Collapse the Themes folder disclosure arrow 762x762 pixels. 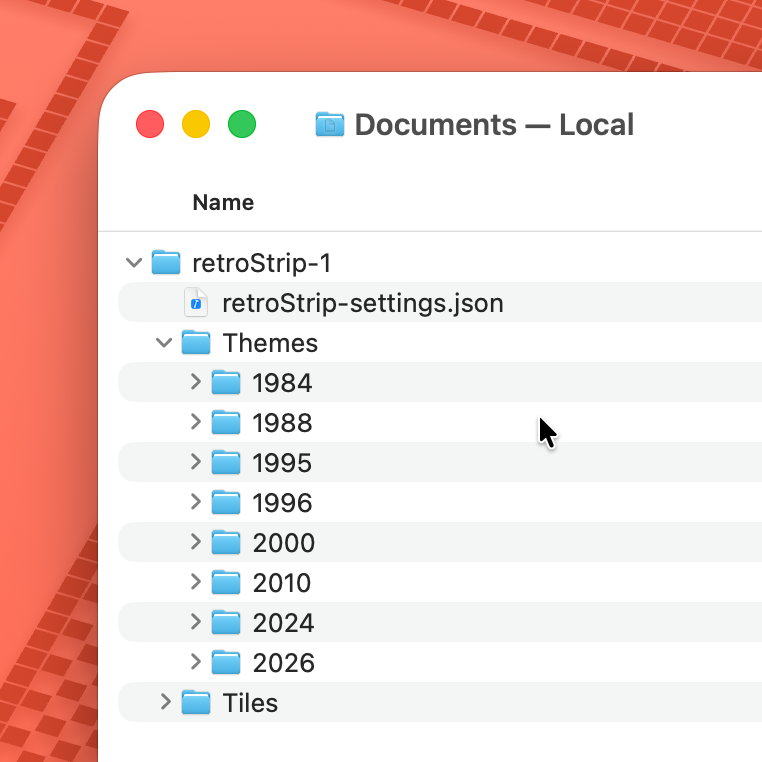pyautogui.click(x=164, y=343)
